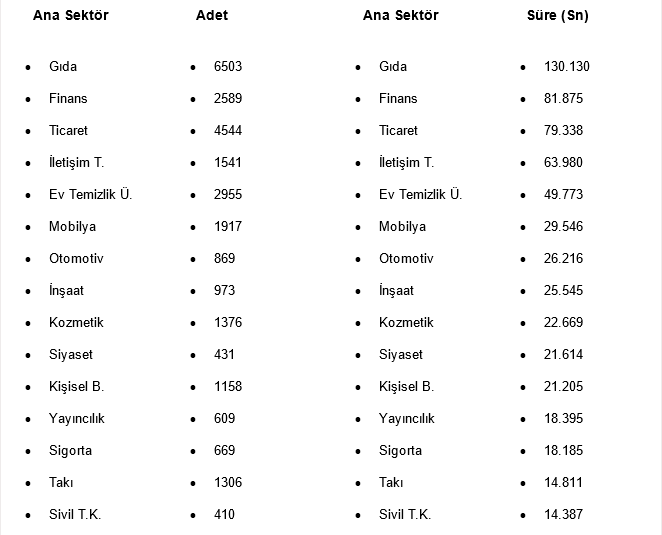Image resolution: width=662 pixels, height=535 pixels.
Task: Select the duration value 81.875
Action: coord(563,99)
